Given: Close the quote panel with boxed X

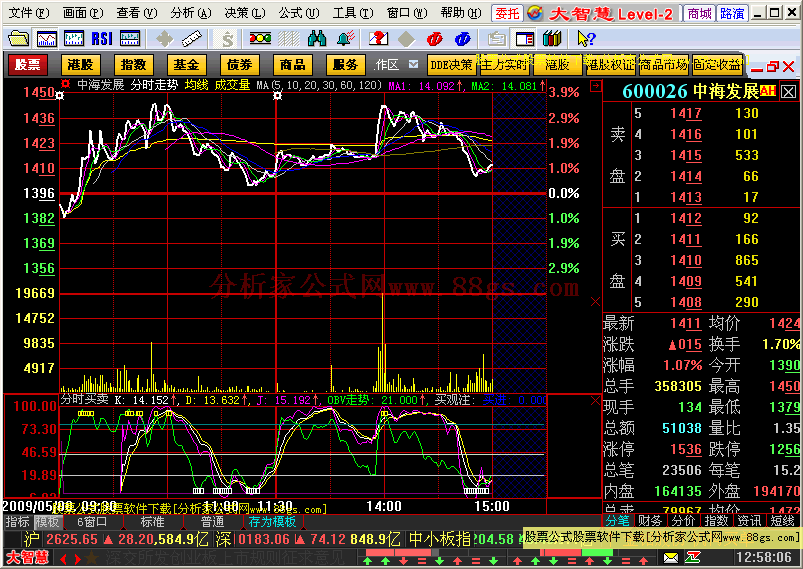Looking at the screenshot, I should [x=789, y=92].
